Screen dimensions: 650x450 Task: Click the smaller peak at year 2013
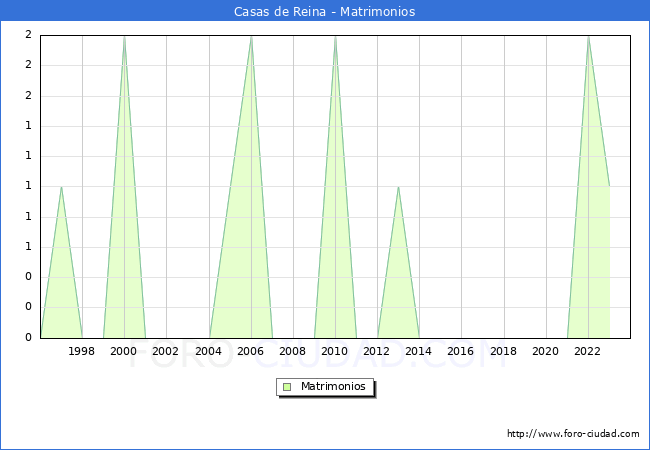point(398,187)
